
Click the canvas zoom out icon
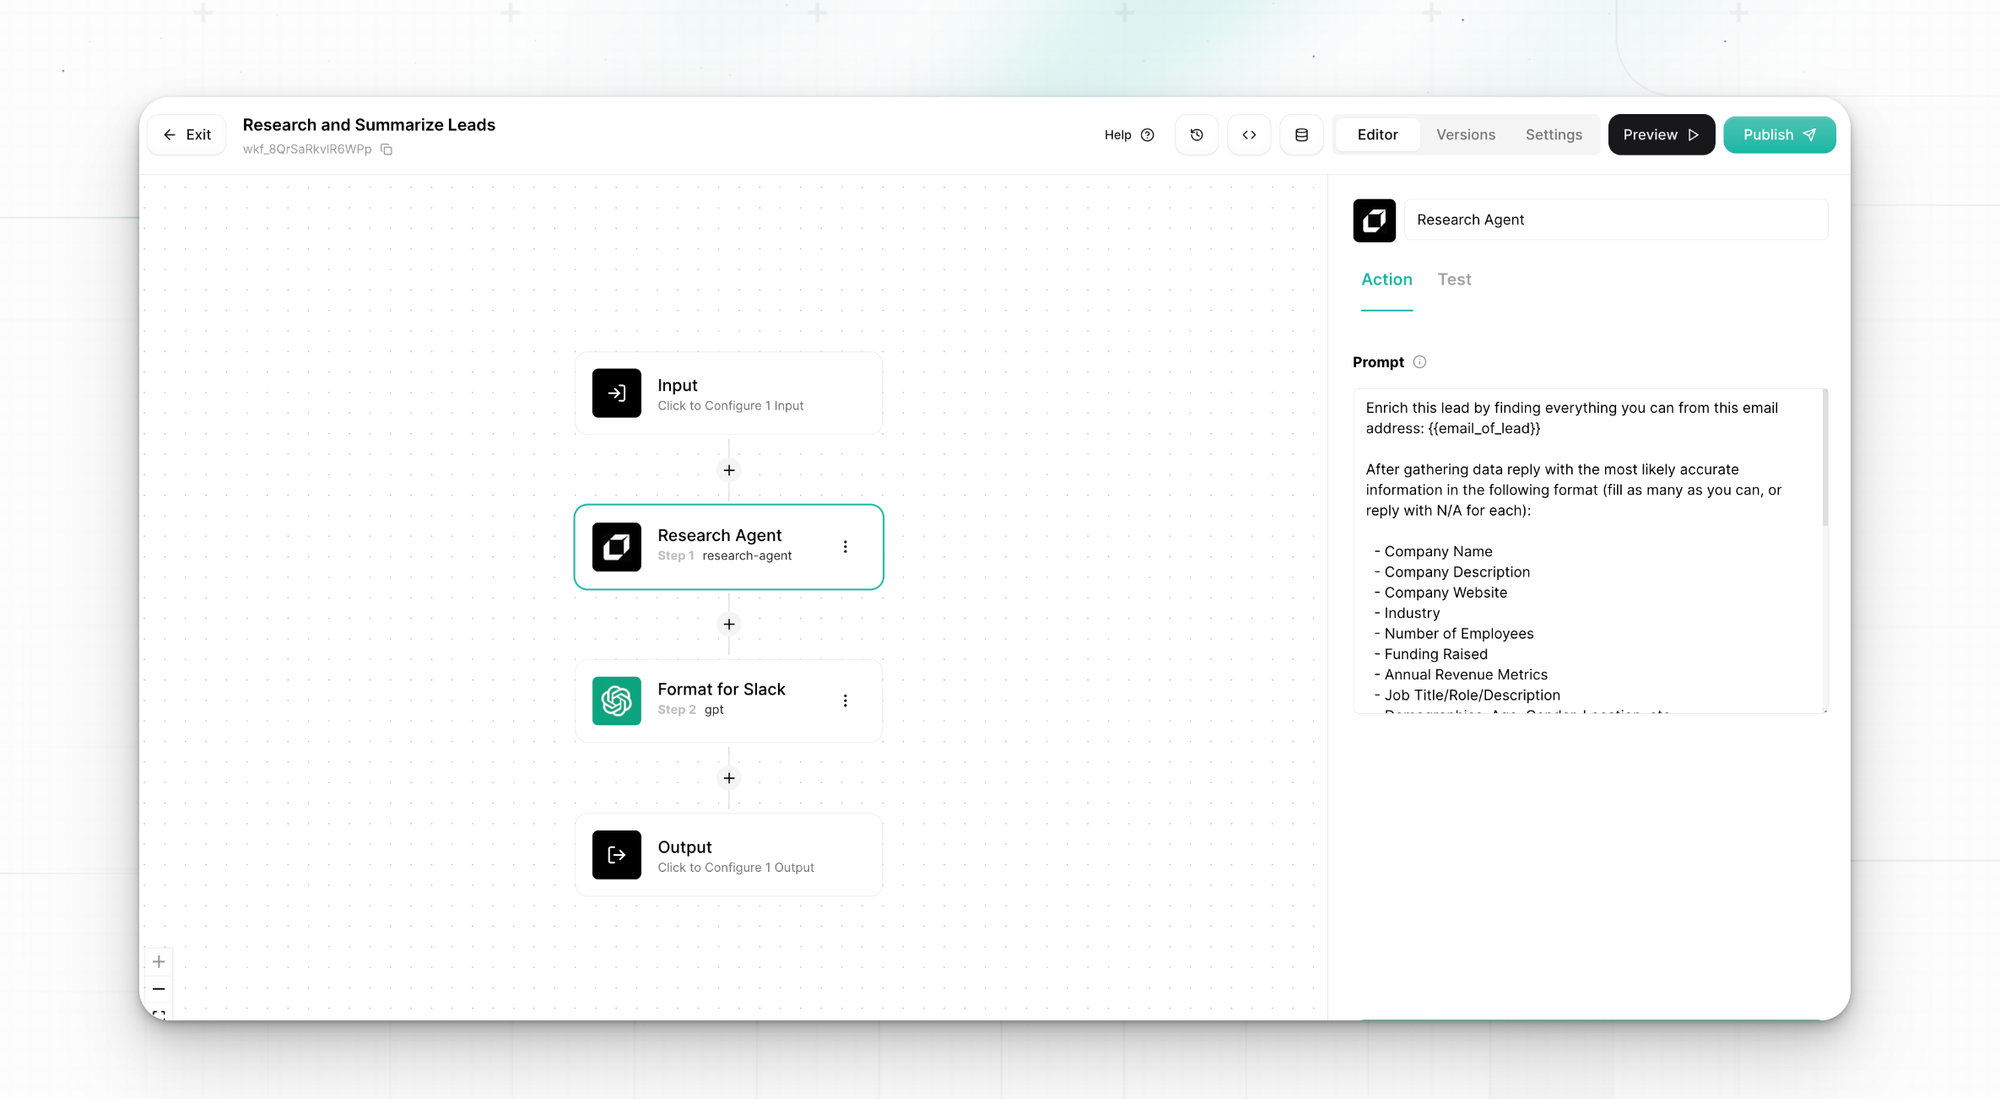(x=159, y=989)
